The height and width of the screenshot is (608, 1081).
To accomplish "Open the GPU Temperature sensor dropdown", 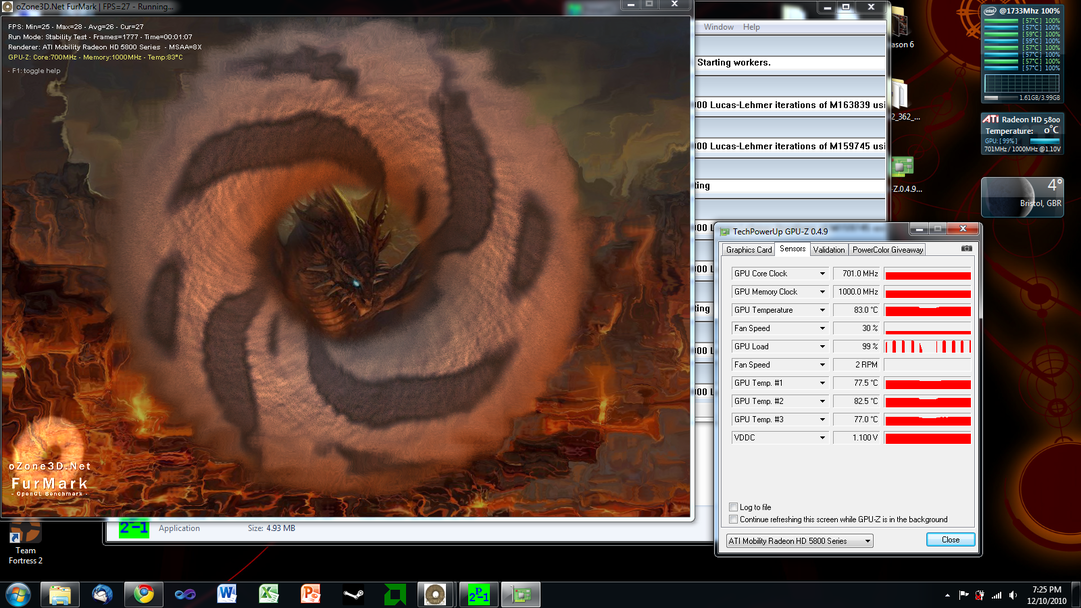I will (822, 310).
